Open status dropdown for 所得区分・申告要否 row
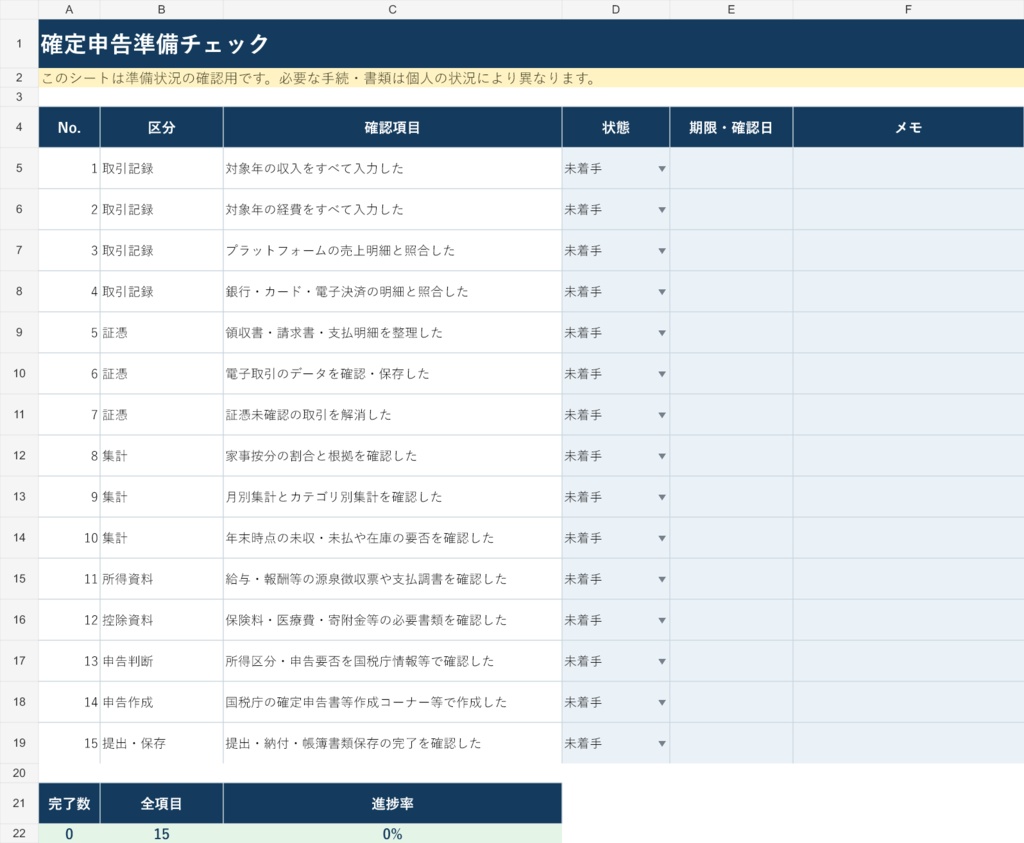Screen dimensions: 1024x843 pos(662,662)
